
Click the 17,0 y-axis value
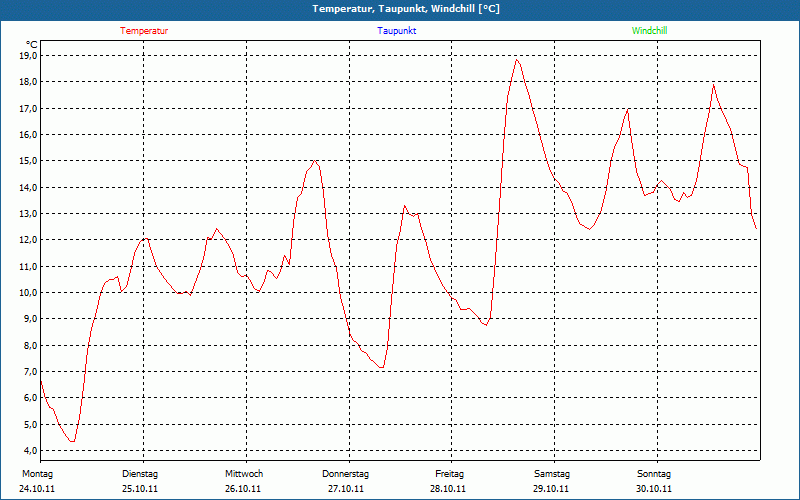pos(29,108)
